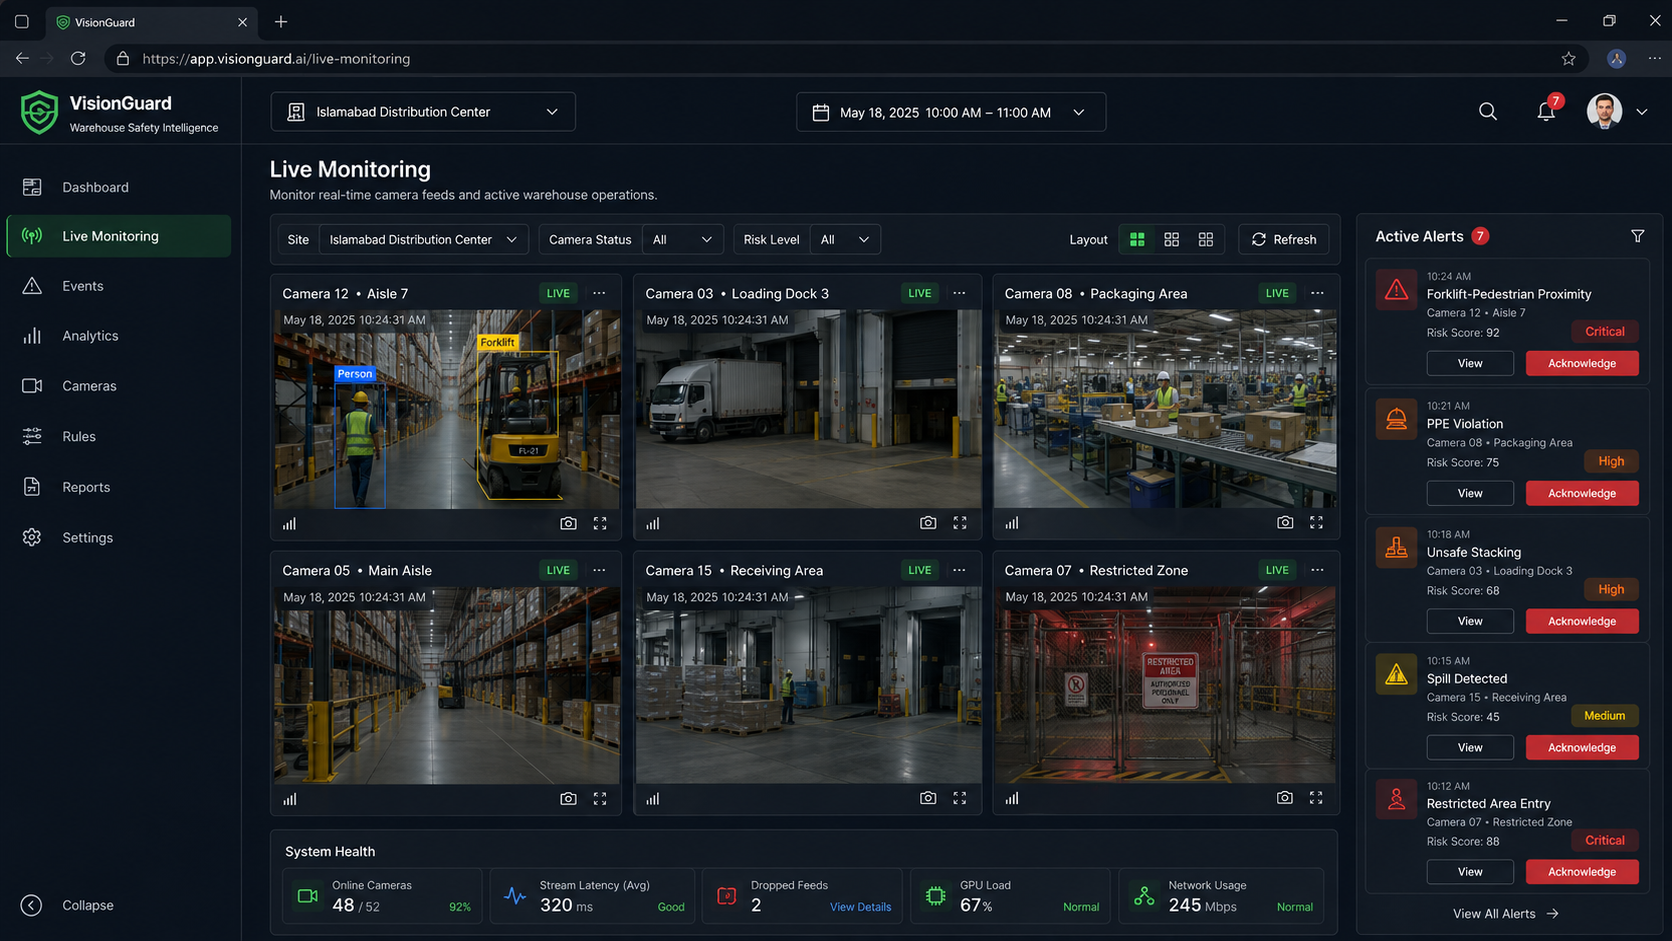This screenshot has width=1672, height=941.
Task: Reload the page with browser refresh icon
Action: (x=78, y=59)
